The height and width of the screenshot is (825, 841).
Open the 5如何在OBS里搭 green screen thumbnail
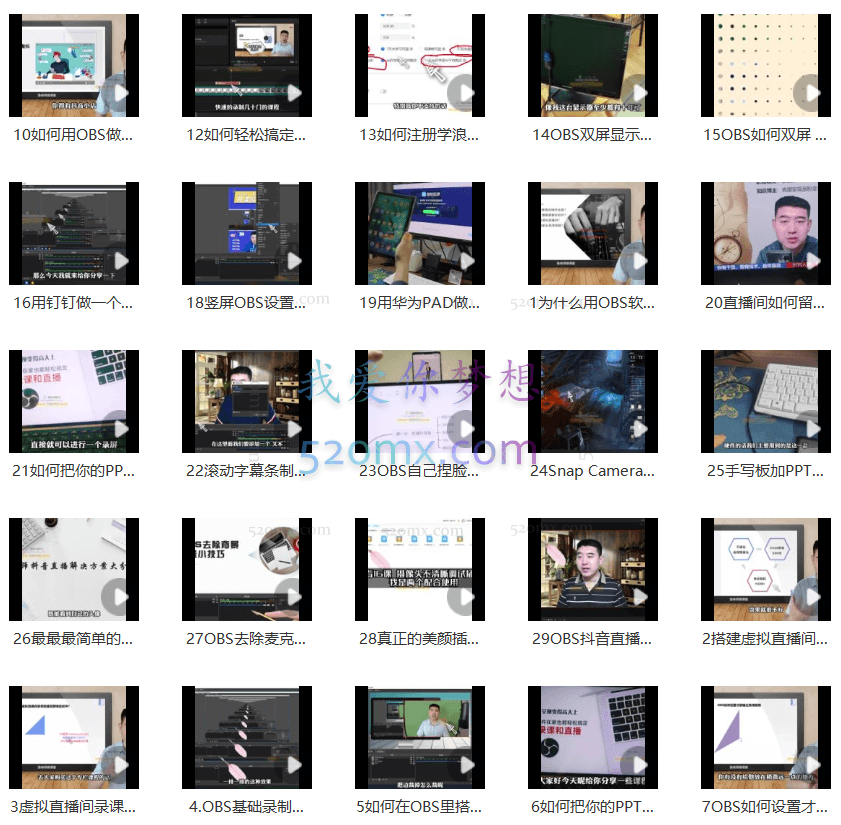[x=419, y=737]
